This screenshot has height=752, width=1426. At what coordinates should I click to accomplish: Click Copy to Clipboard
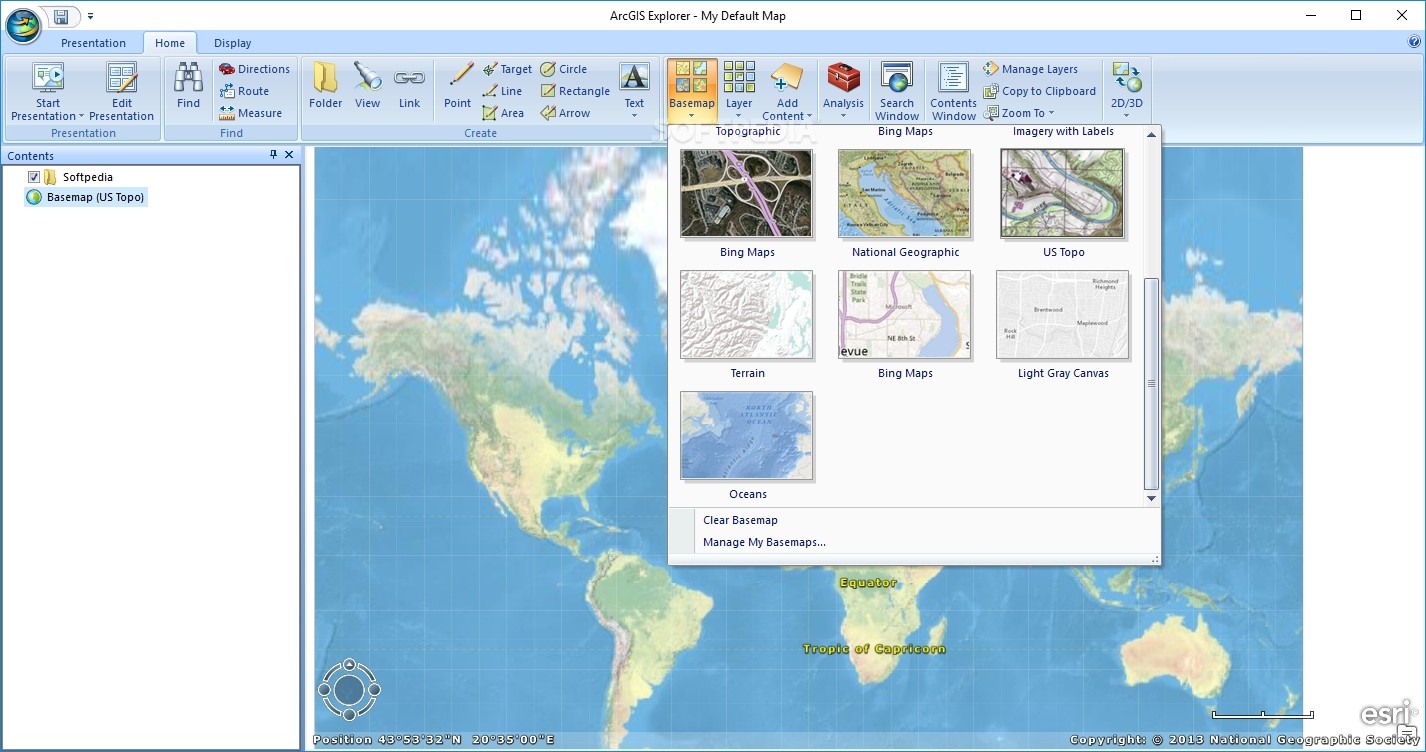(x=1039, y=91)
